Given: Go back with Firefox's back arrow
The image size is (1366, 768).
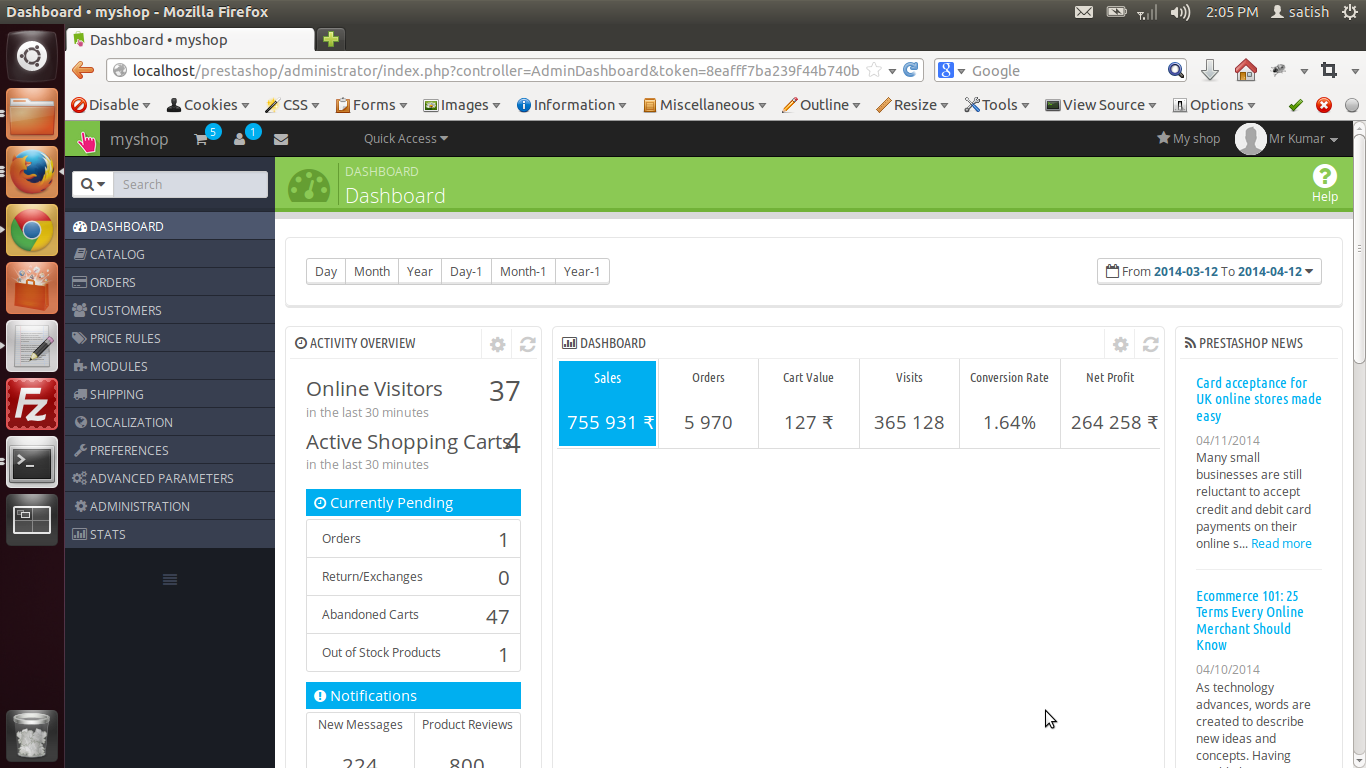Looking at the screenshot, I should point(83,70).
